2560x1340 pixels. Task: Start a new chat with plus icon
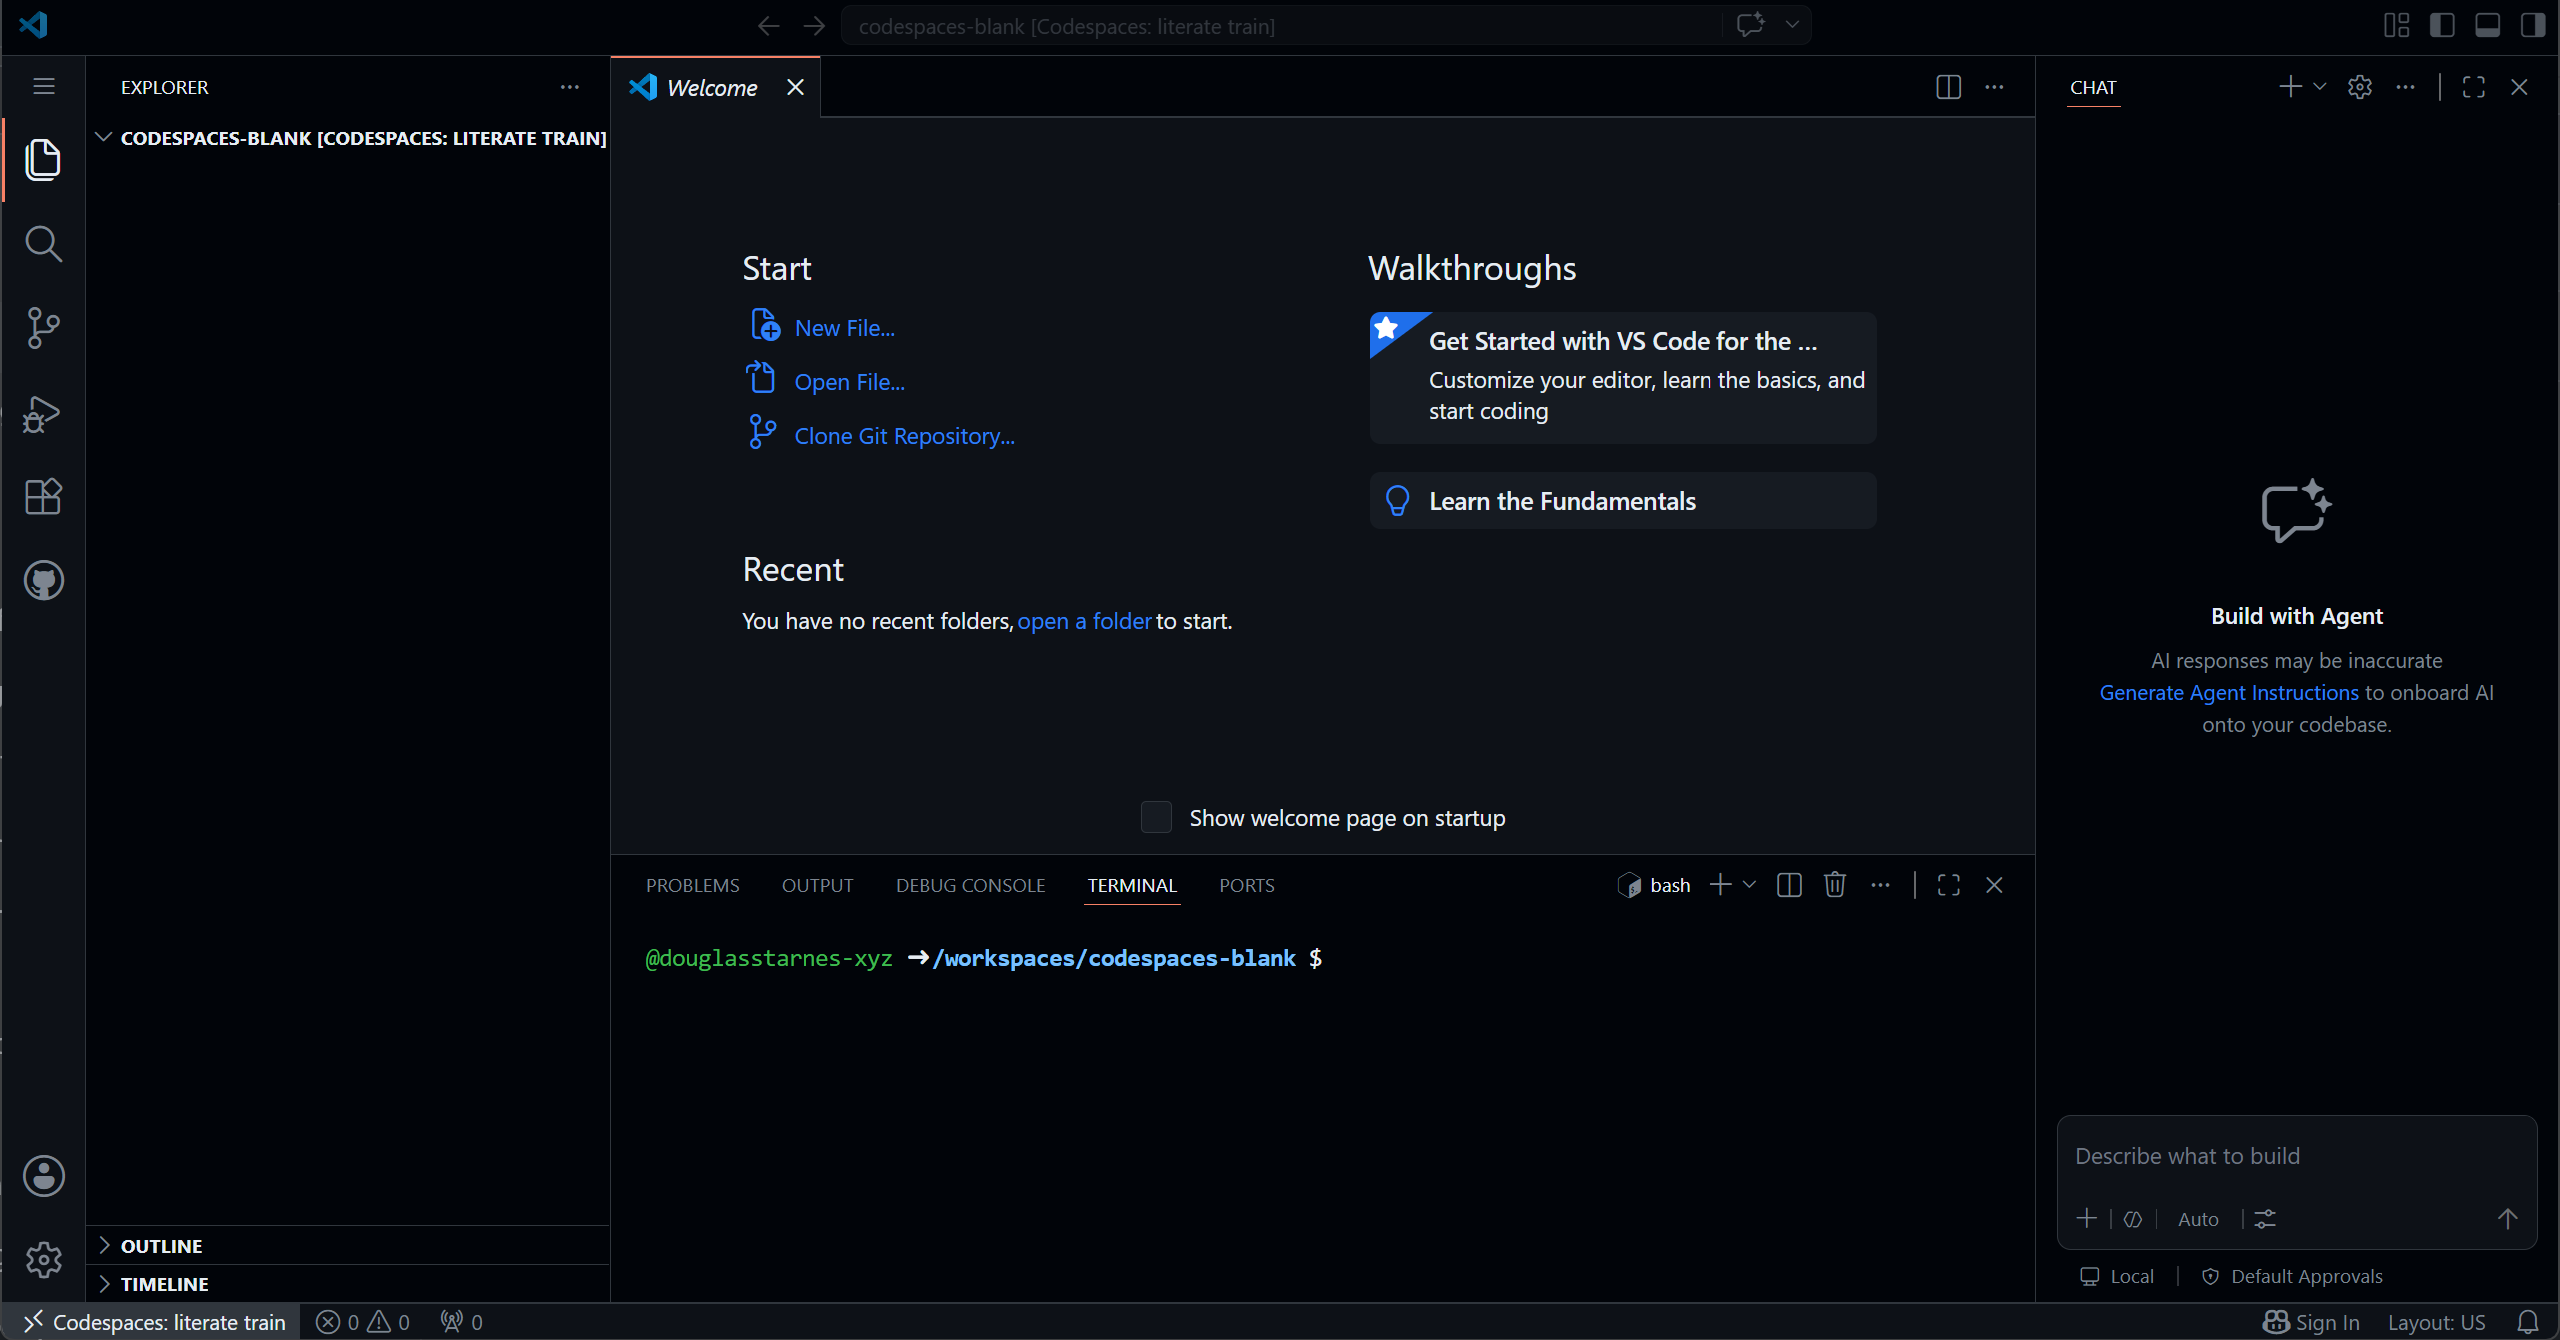pyautogui.click(x=2290, y=87)
